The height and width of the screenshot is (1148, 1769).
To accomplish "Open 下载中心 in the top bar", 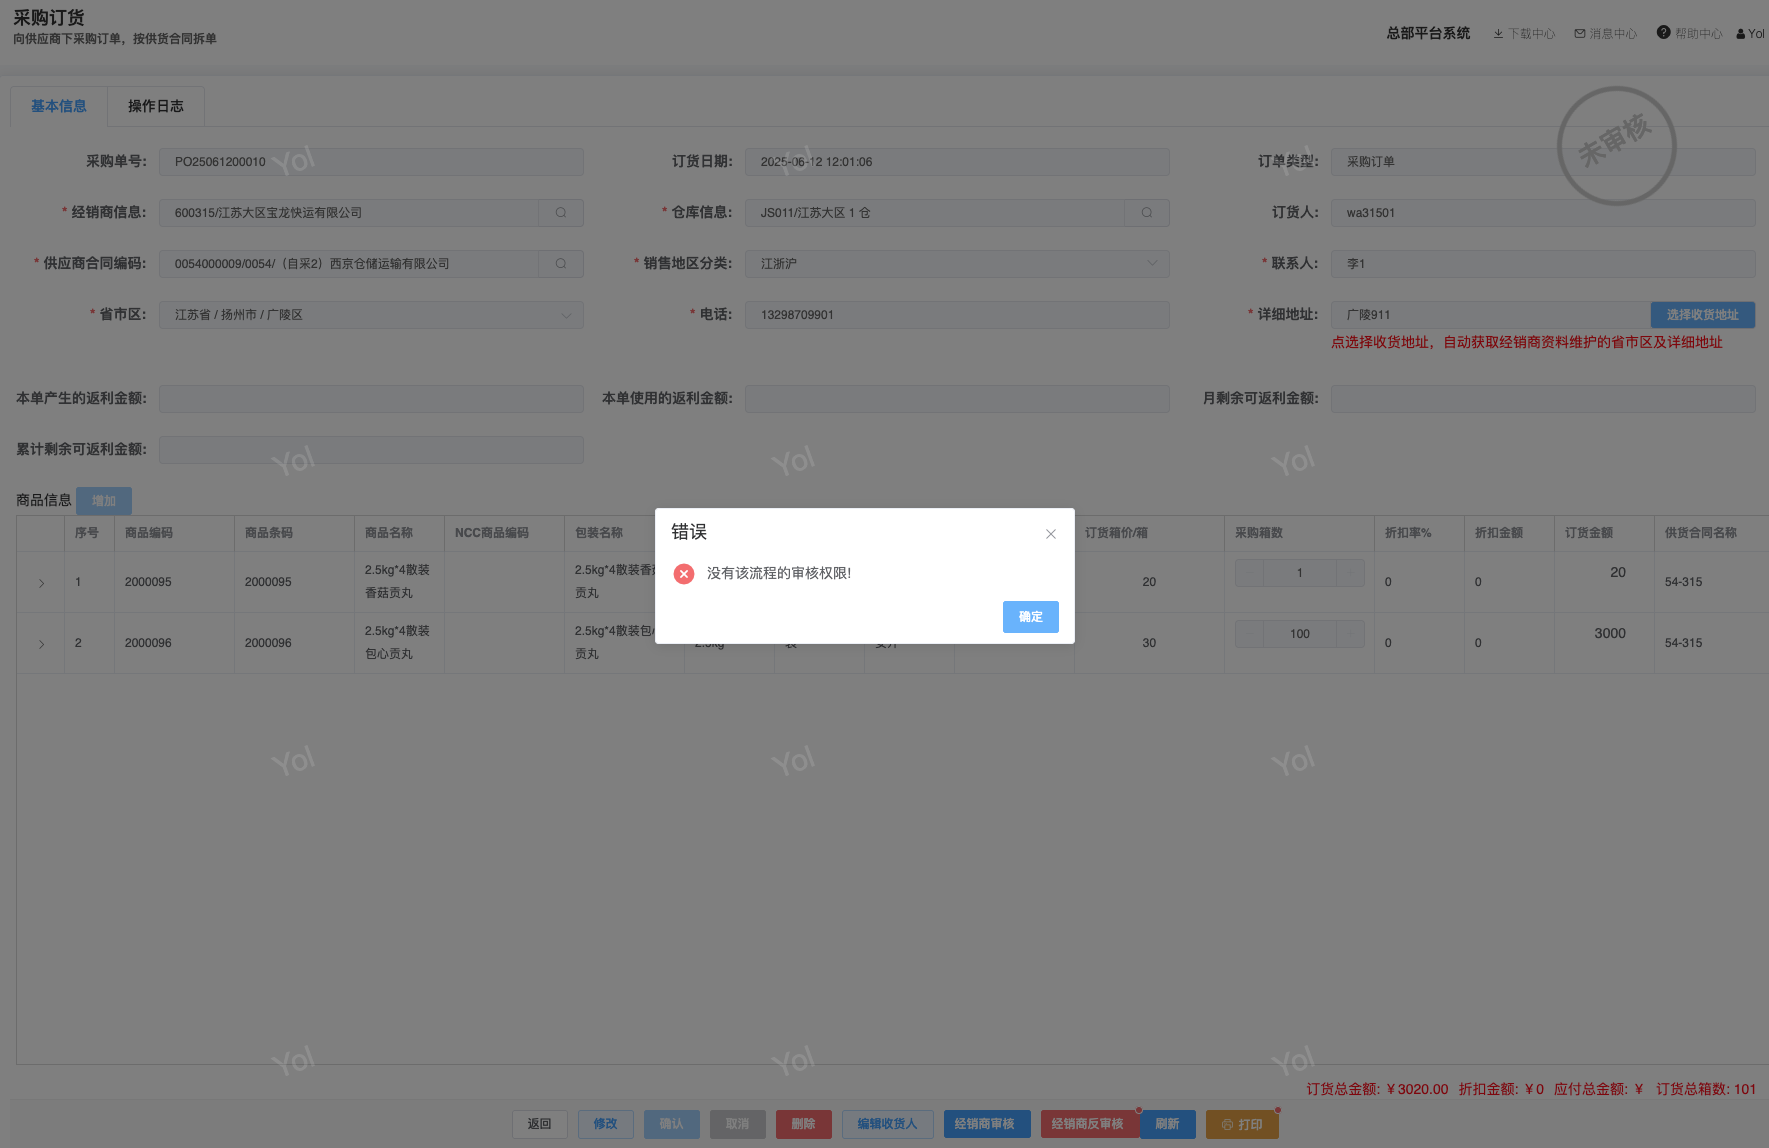I will (1524, 34).
